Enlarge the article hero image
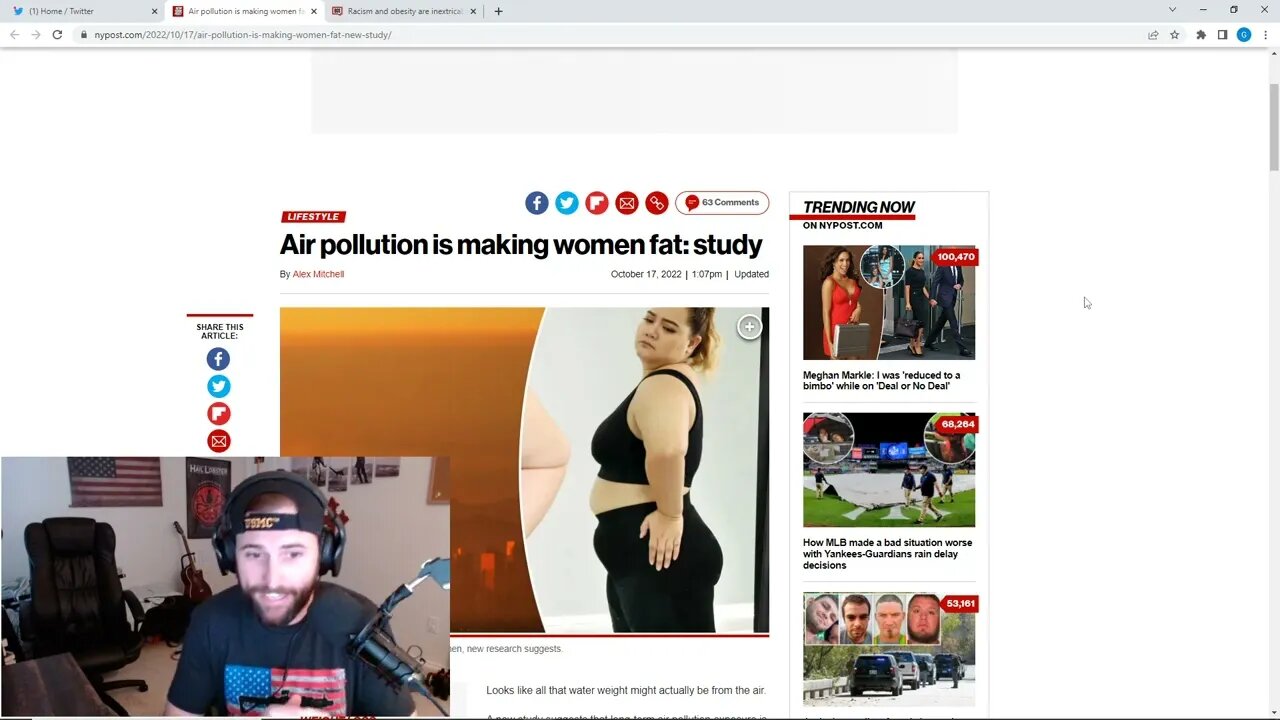This screenshot has height=720, width=1280. click(749, 327)
